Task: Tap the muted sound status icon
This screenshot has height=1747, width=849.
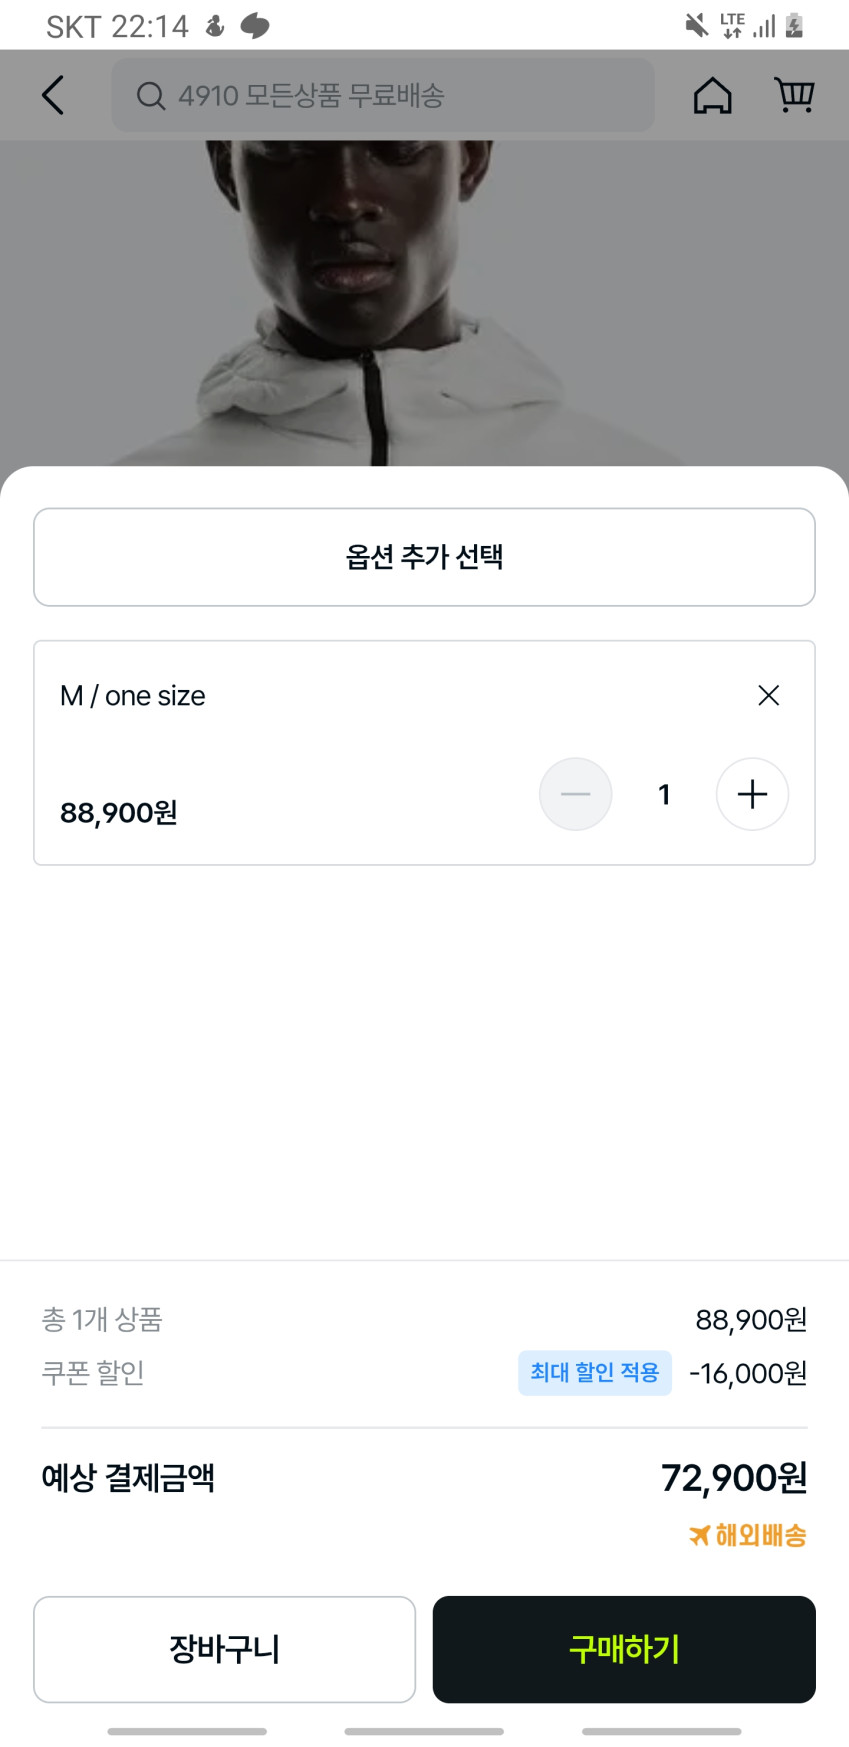Action: (x=696, y=25)
